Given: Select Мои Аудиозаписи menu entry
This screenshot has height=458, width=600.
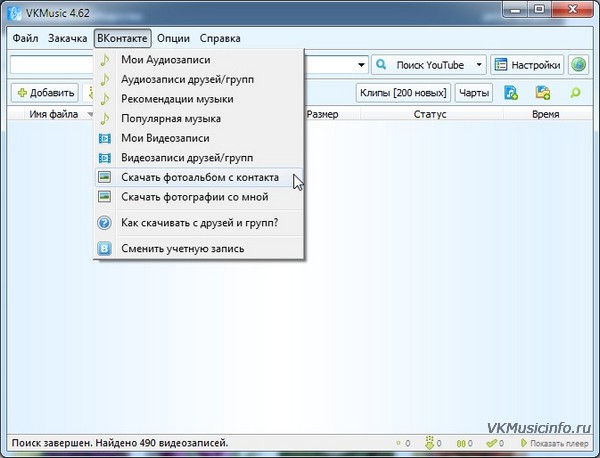Looking at the screenshot, I should pos(199,60).
